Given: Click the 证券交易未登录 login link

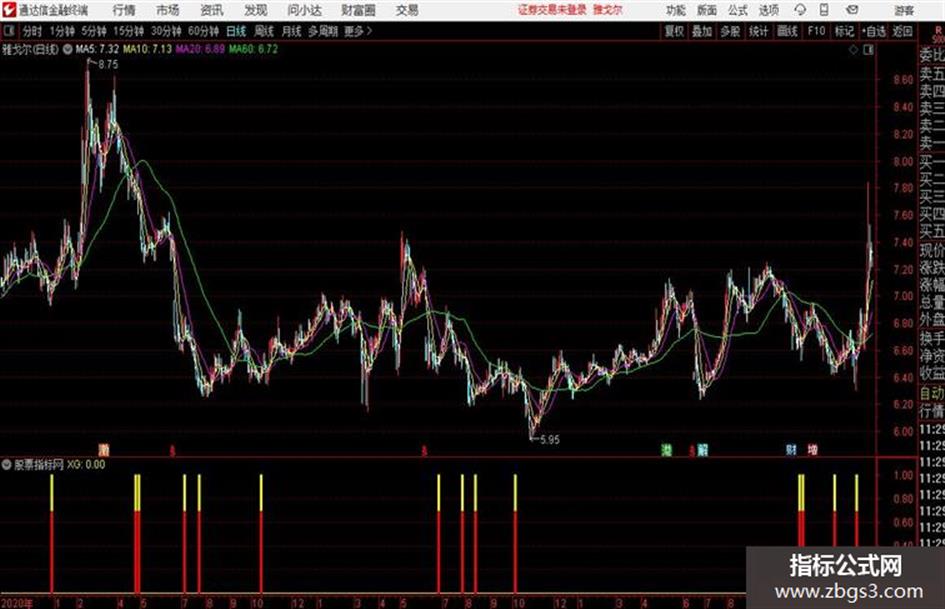Looking at the screenshot, I should tap(552, 10).
